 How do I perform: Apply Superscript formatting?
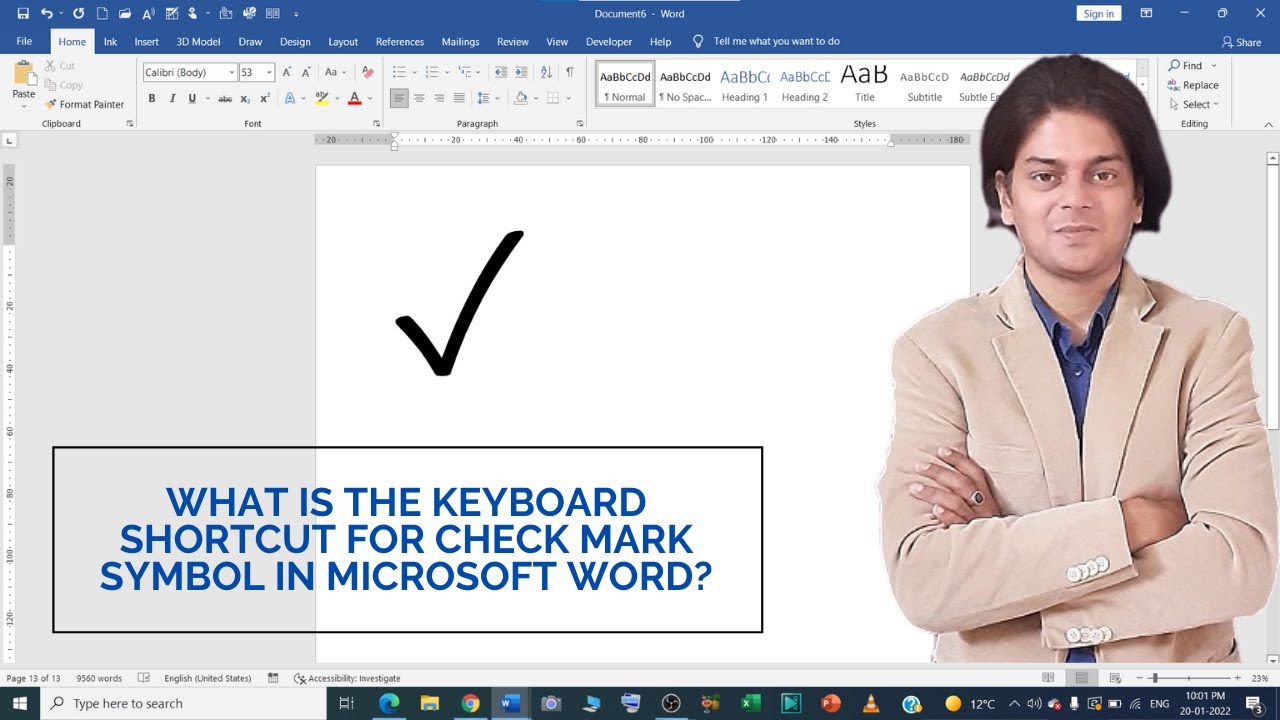(x=265, y=98)
